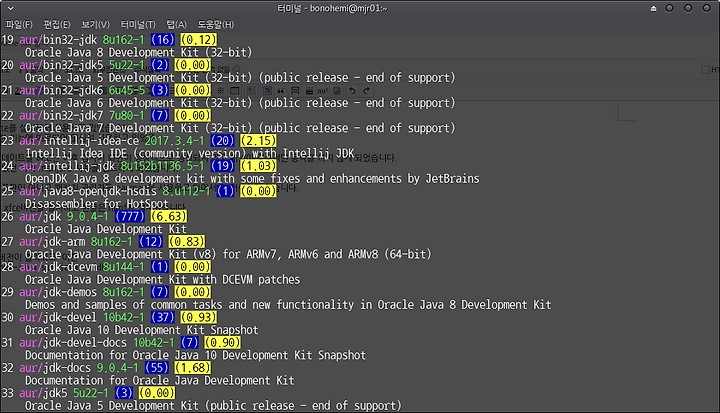
Task: Click package name aur/intellij-jdk
Action: (x=67, y=166)
